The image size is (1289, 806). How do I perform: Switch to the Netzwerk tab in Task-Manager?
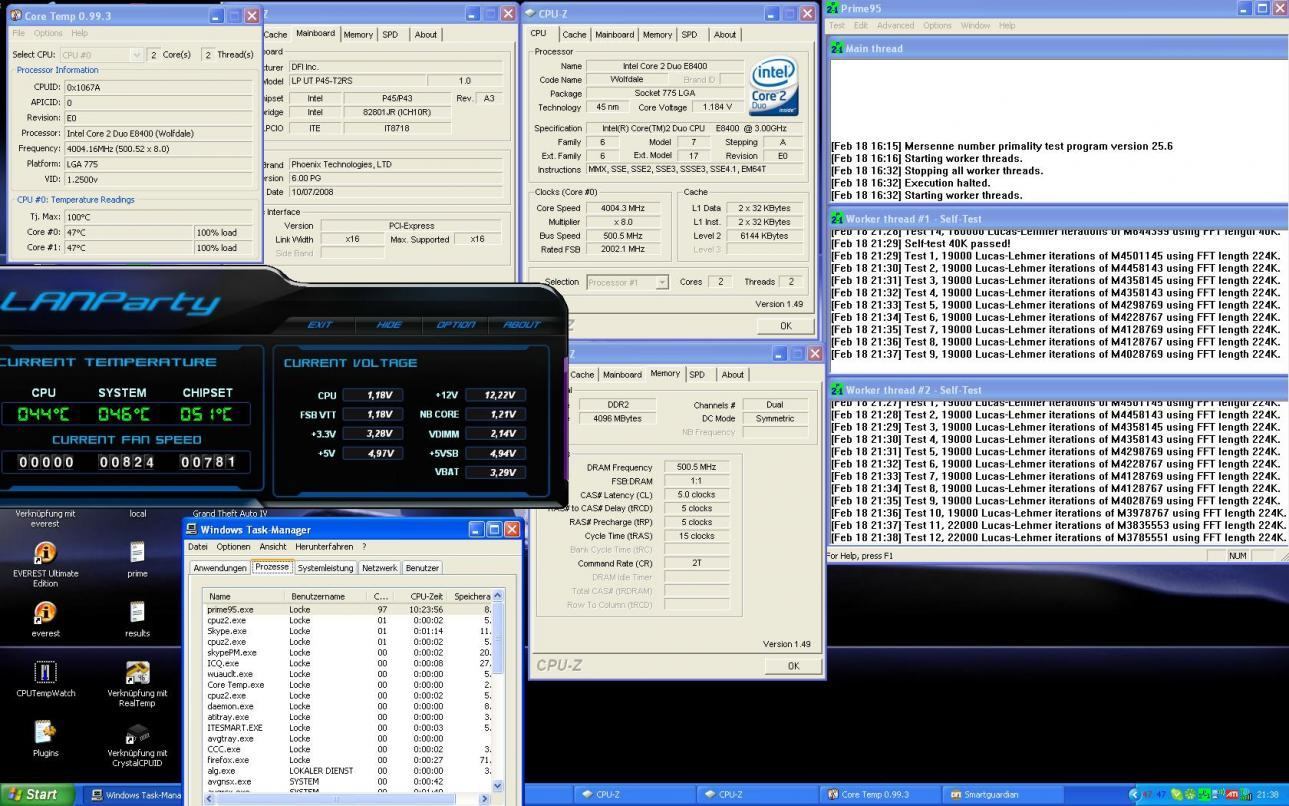click(380, 568)
